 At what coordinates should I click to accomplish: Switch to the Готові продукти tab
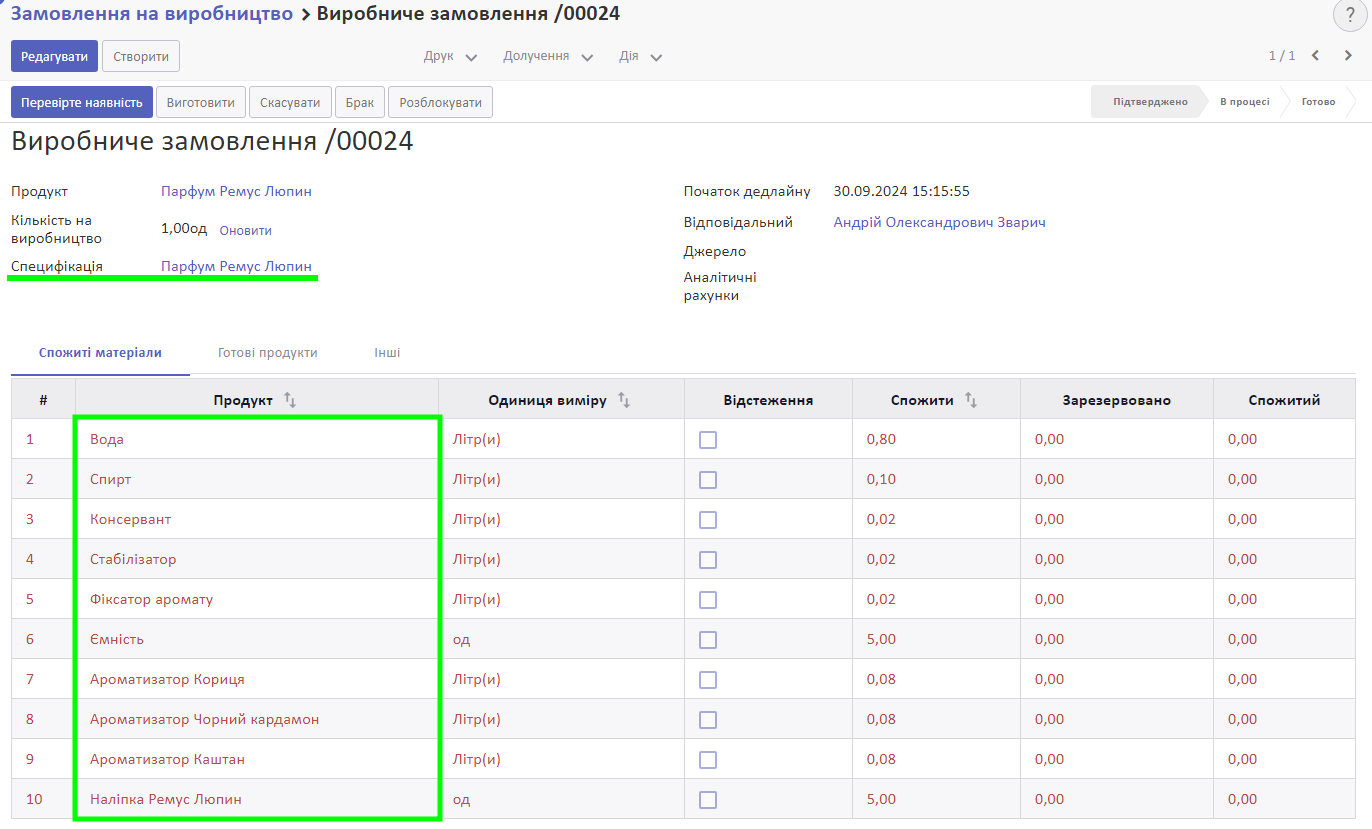point(268,353)
